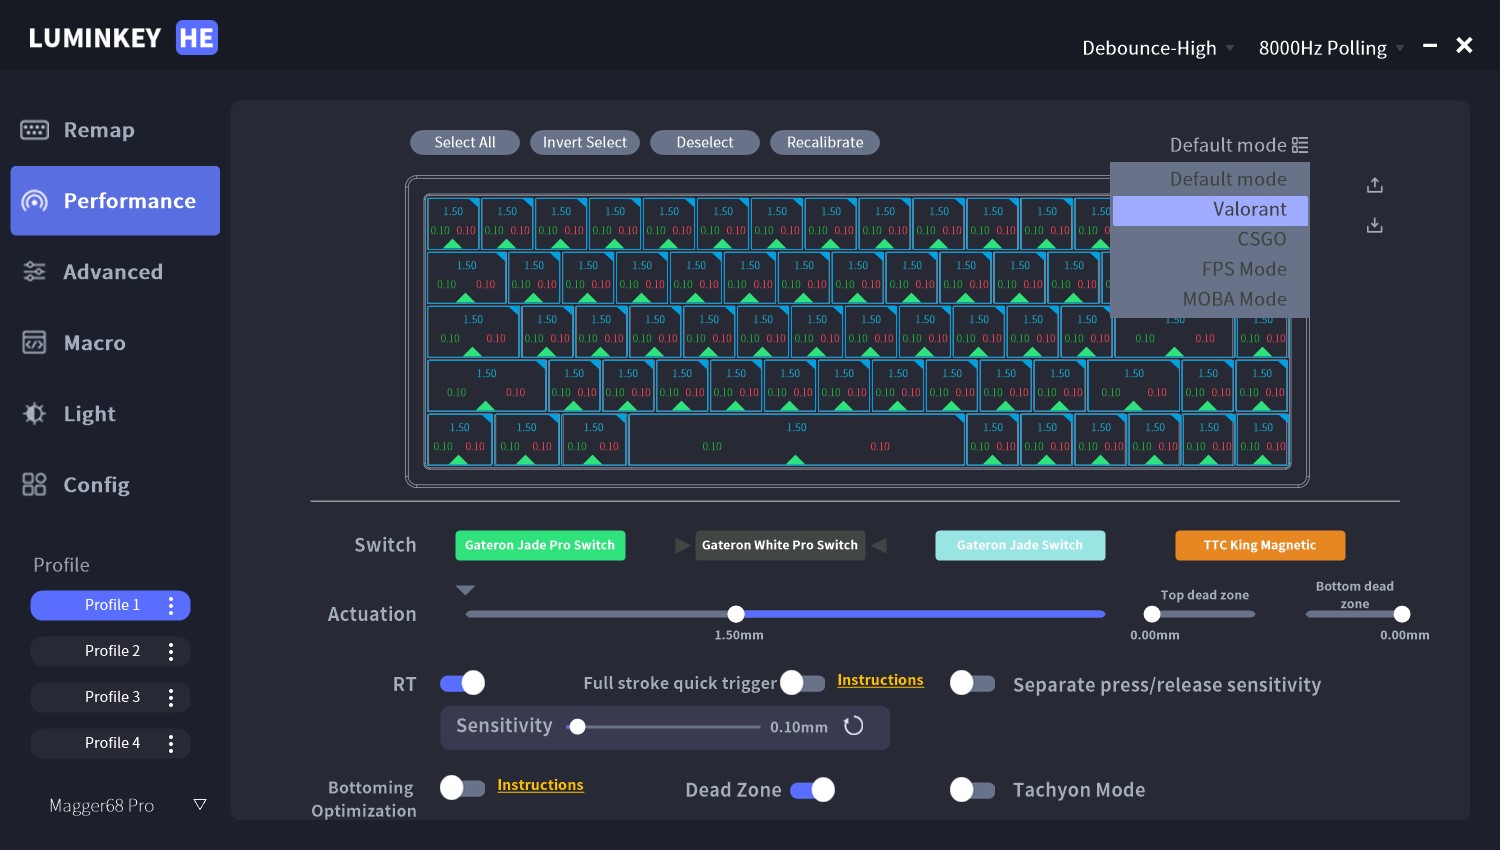The width and height of the screenshot is (1500, 850).
Task: Open the three-dot menu for Profile 3
Action: 171,697
